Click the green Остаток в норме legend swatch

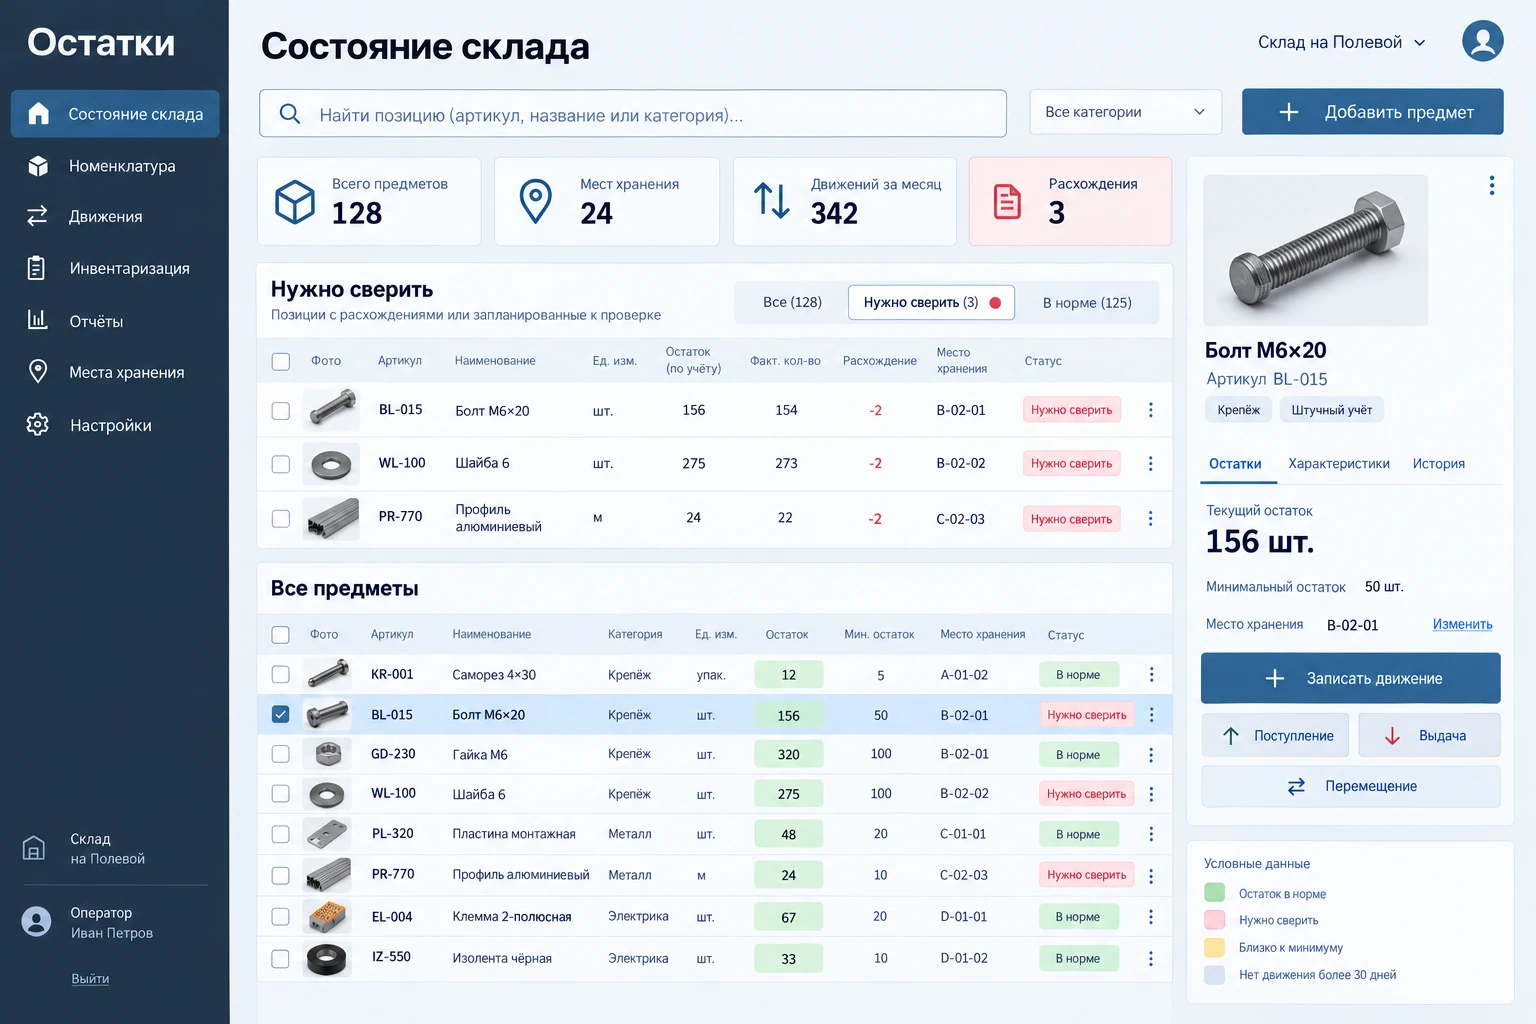[1215, 893]
